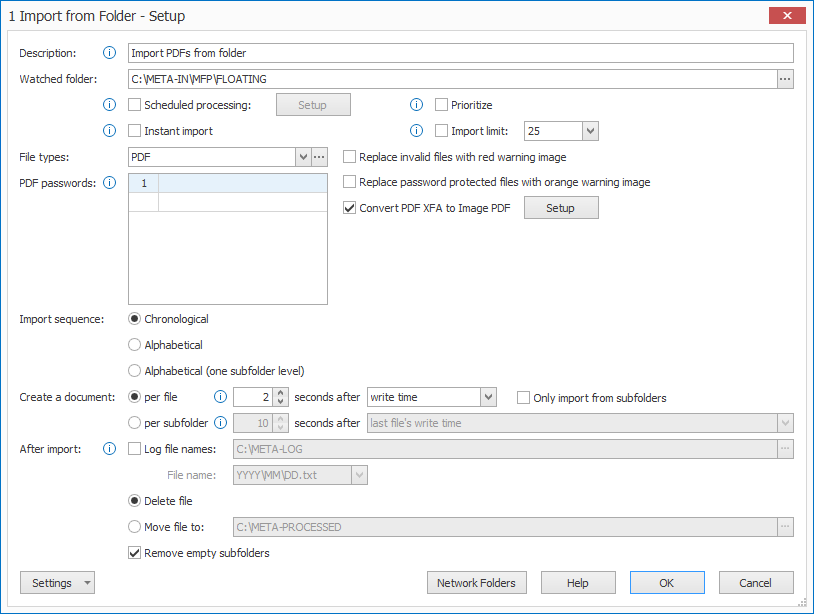
Task: Check Replace invalid files with red warning image
Action: (x=349, y=156)
